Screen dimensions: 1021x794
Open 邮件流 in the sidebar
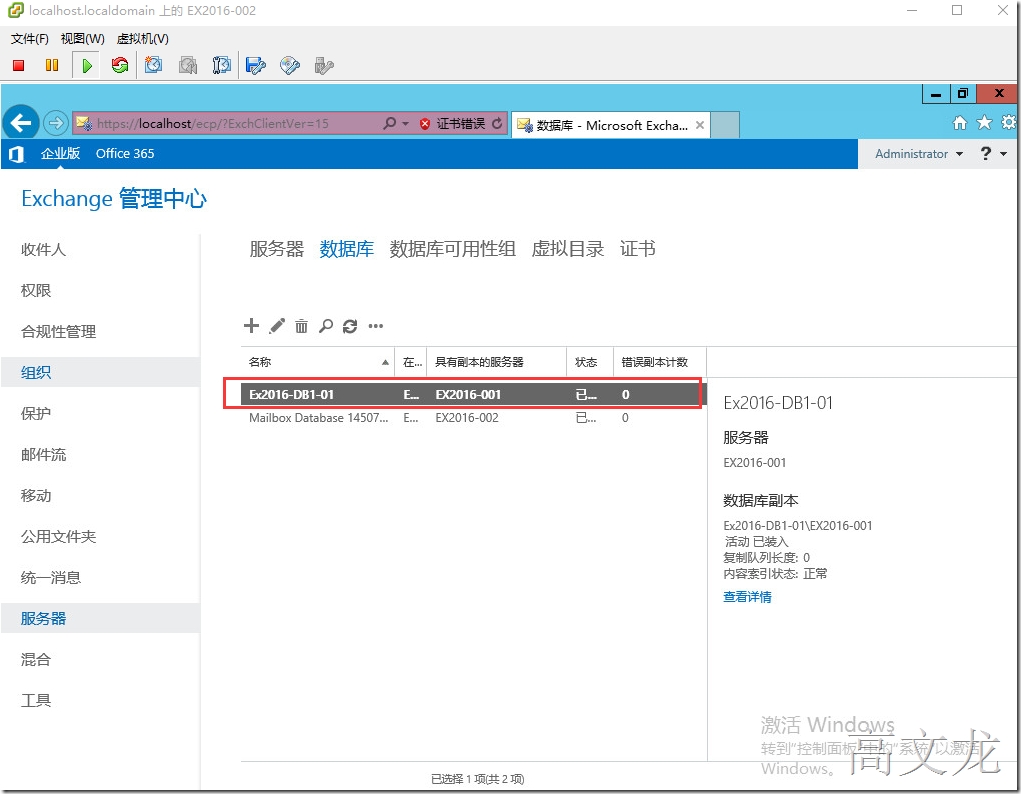point(44,455)
